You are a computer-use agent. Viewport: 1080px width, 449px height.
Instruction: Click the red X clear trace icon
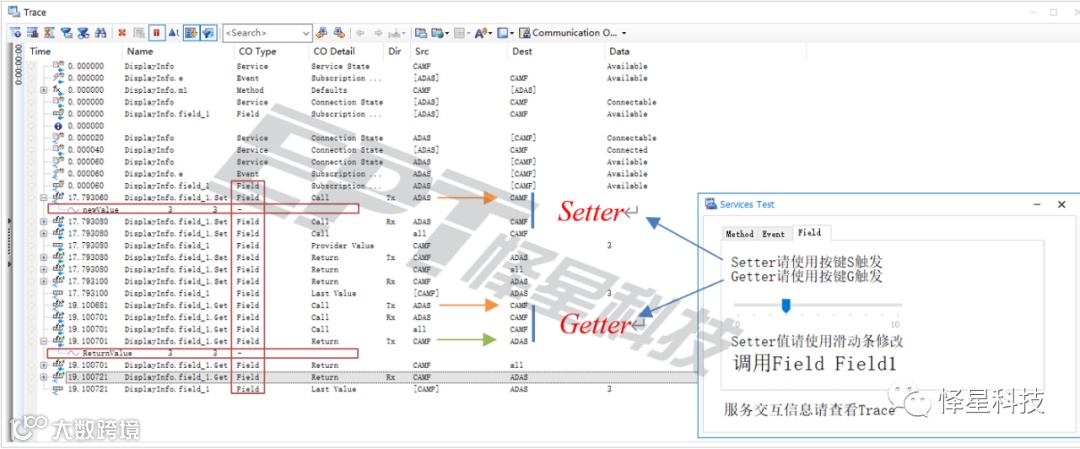tap(122, 32)
